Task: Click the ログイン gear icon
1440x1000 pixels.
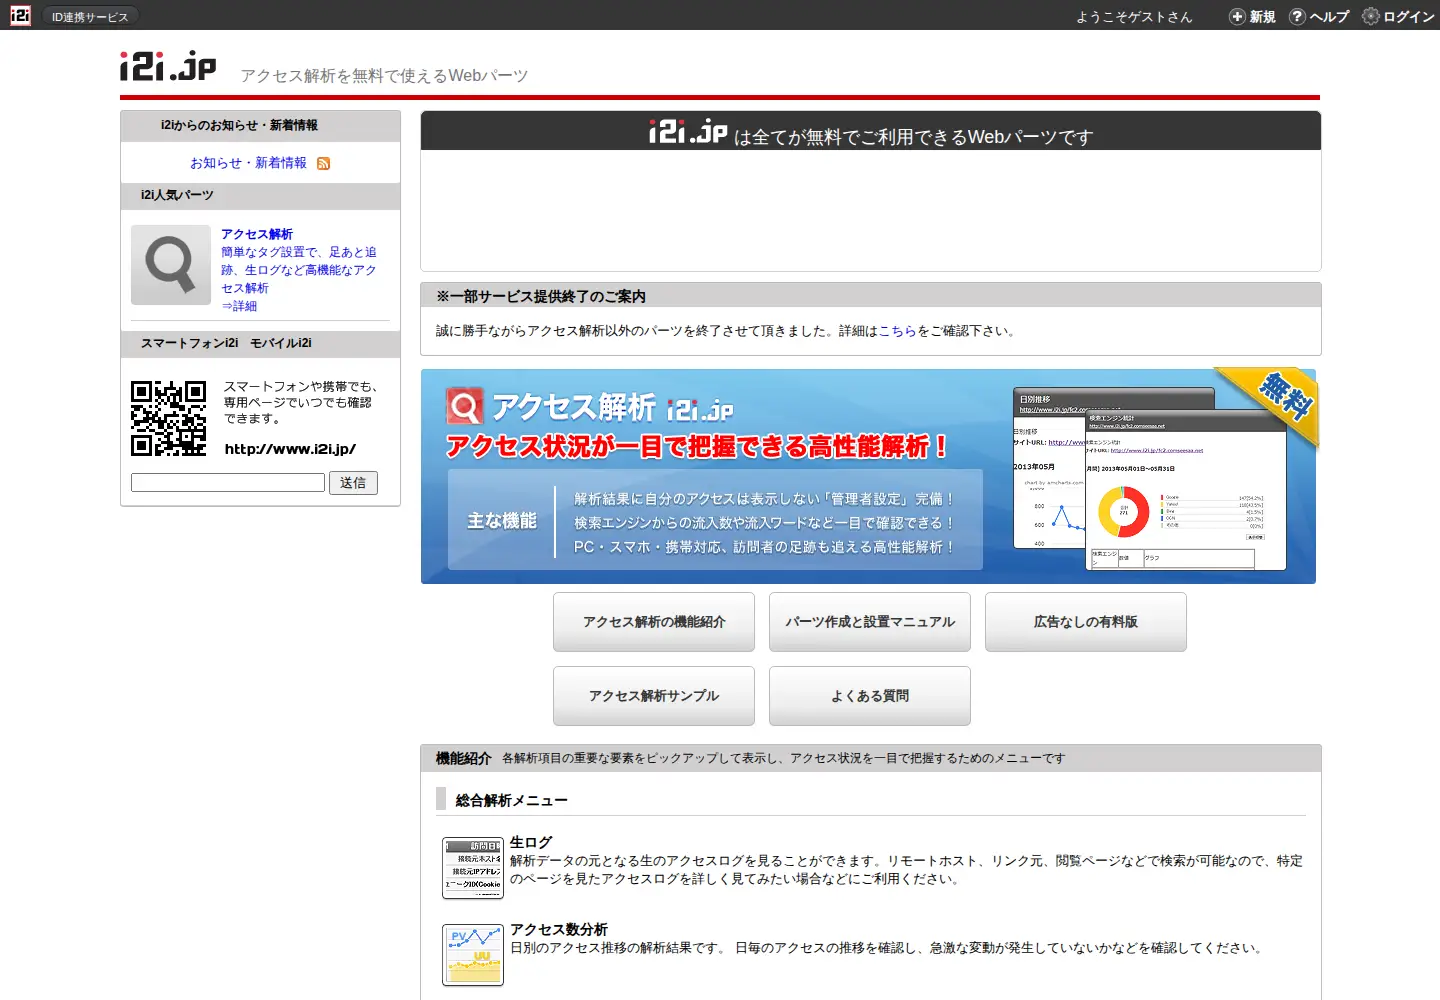Action: [1371, 16]
